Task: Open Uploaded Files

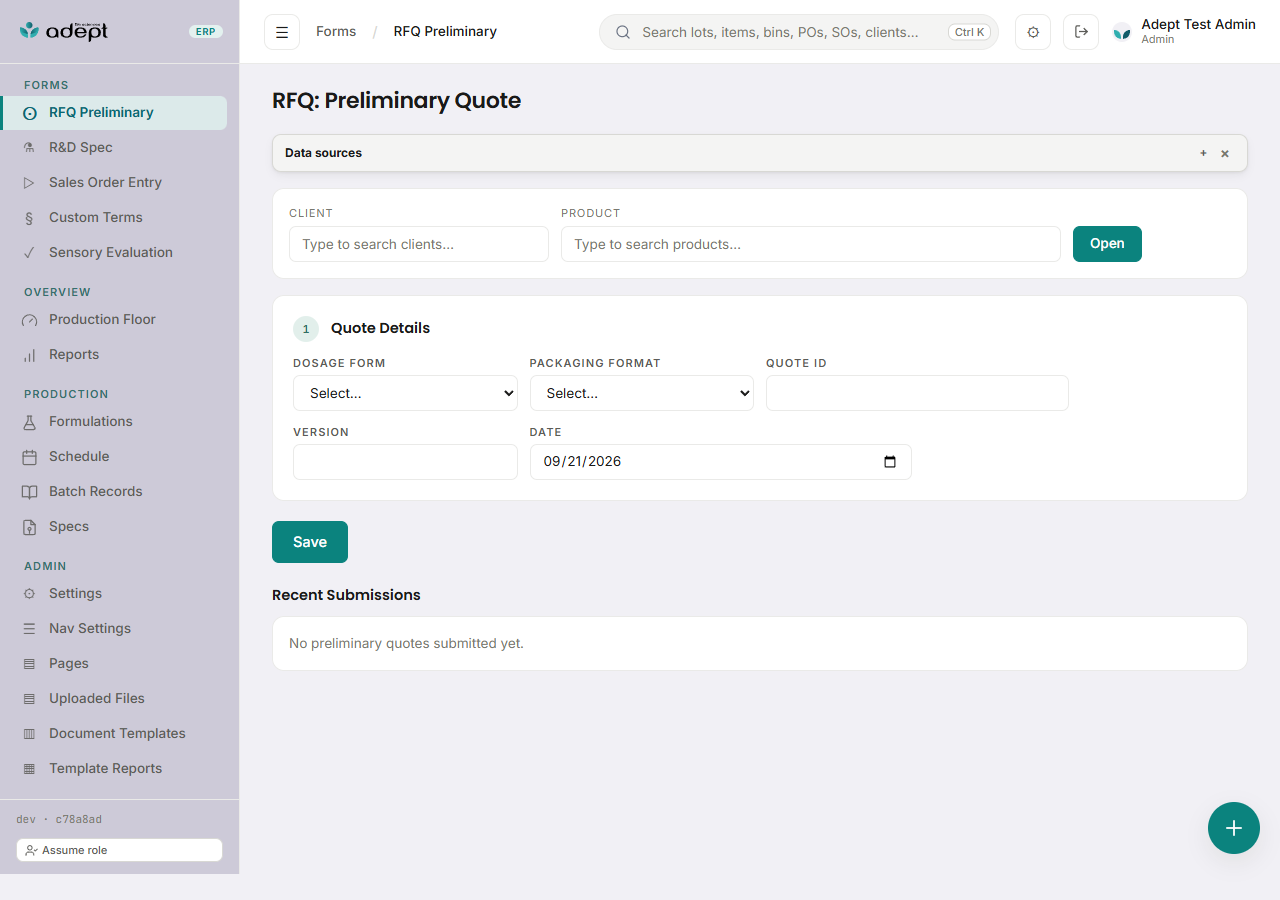Action: (114, 699)
